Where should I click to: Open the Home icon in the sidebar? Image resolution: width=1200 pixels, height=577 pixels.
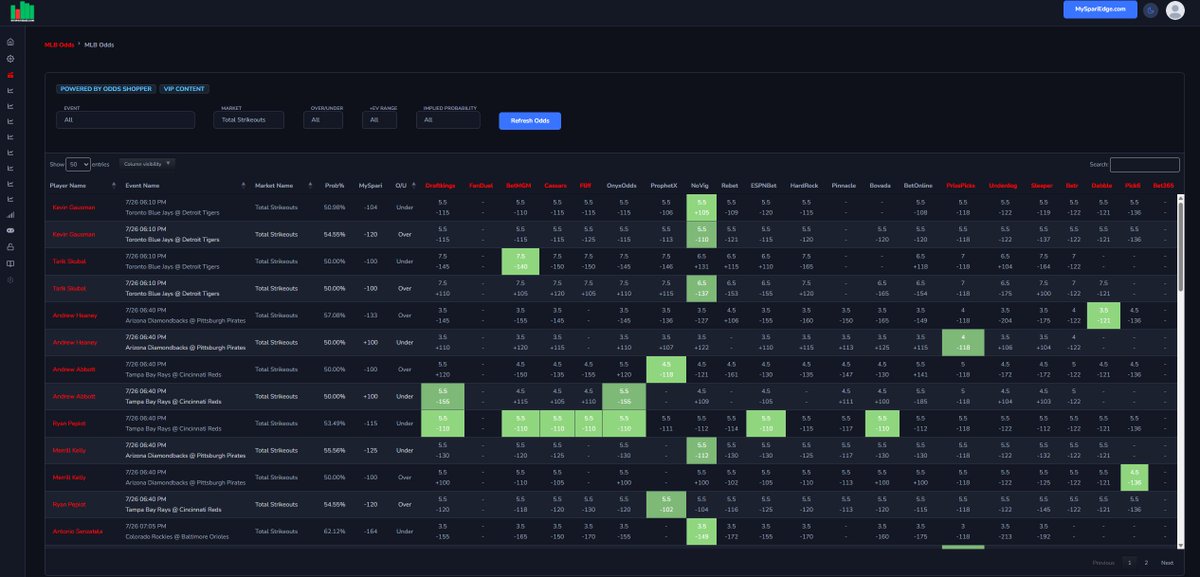click(10, 42)
